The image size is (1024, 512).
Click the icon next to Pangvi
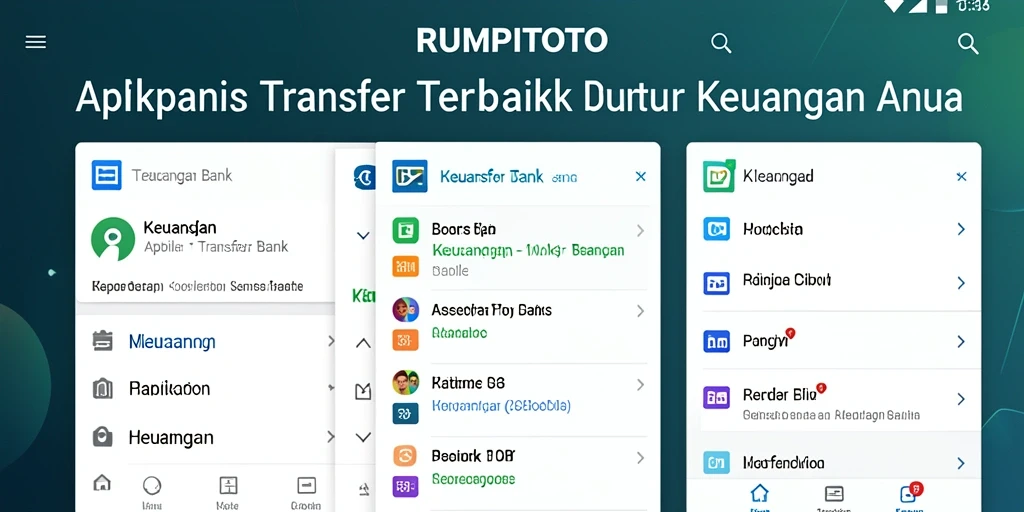[716, 341]
